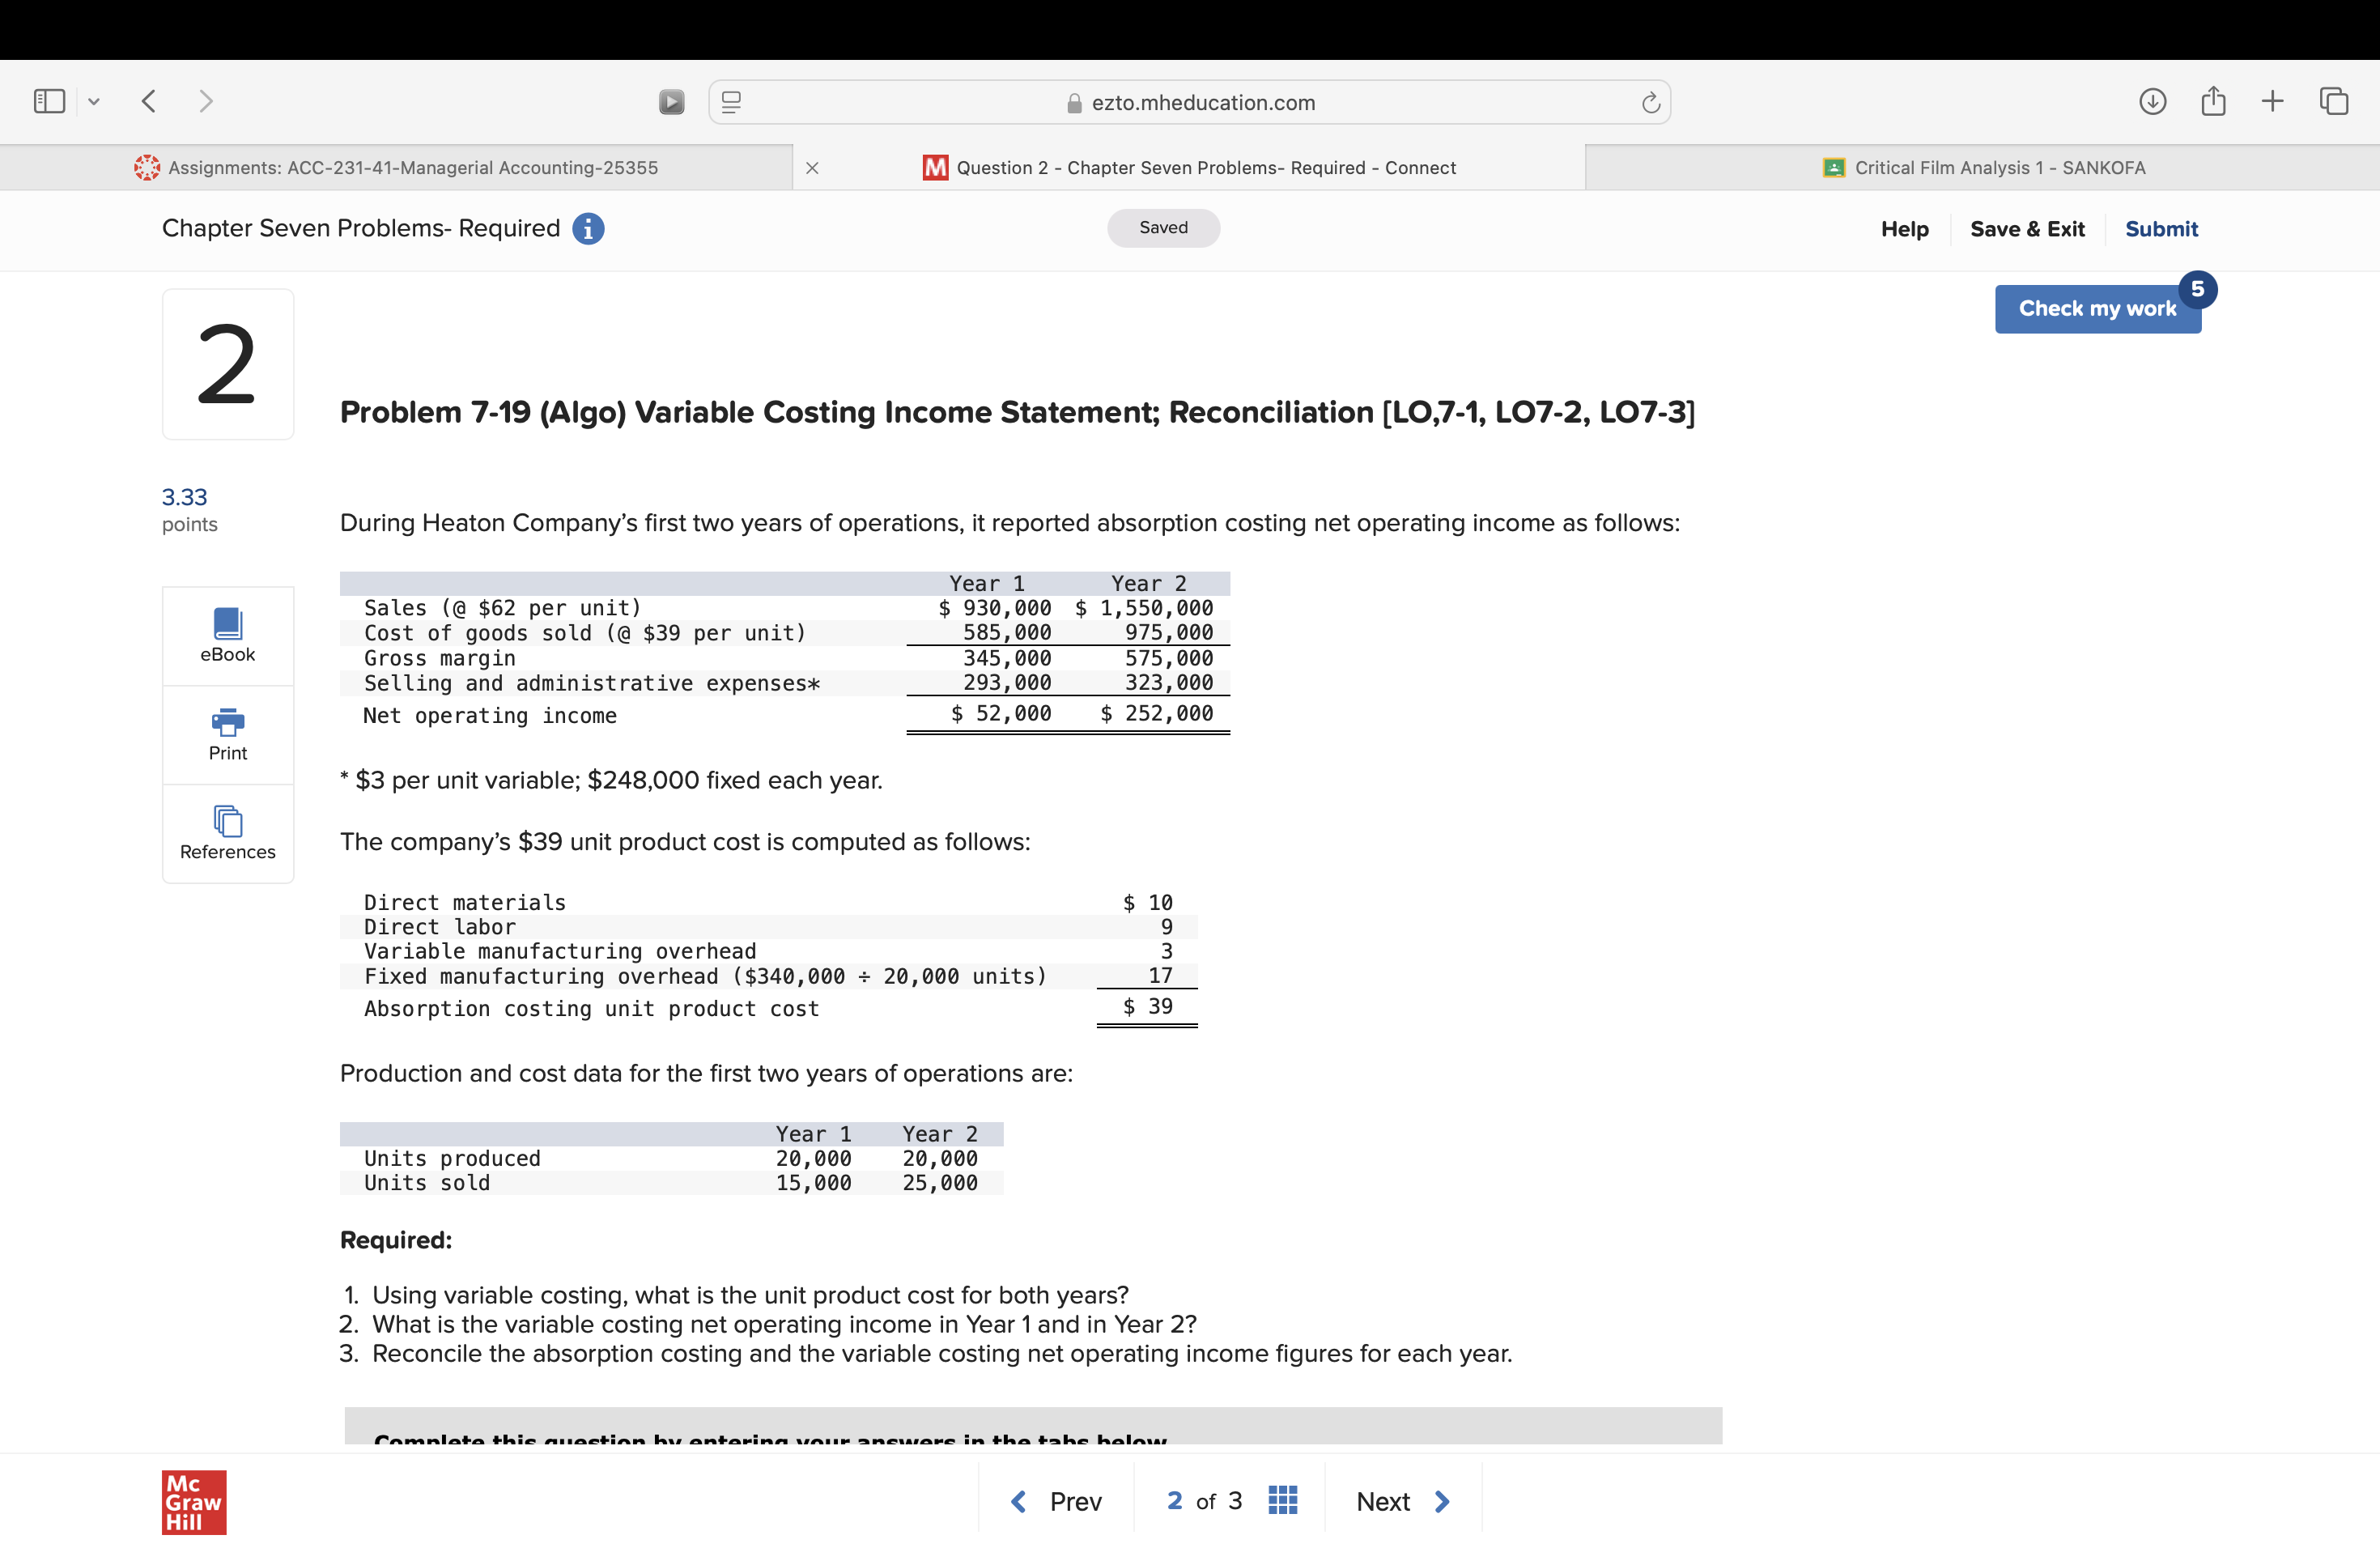
Task: Click the info icon next to Chapter Seven Problems
Action: click(589, 229)
